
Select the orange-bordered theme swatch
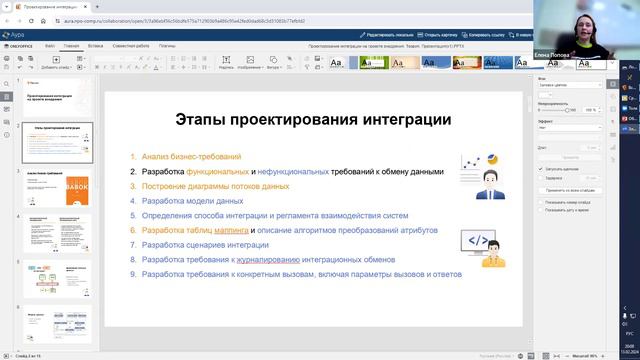click(x=467, y=63)
